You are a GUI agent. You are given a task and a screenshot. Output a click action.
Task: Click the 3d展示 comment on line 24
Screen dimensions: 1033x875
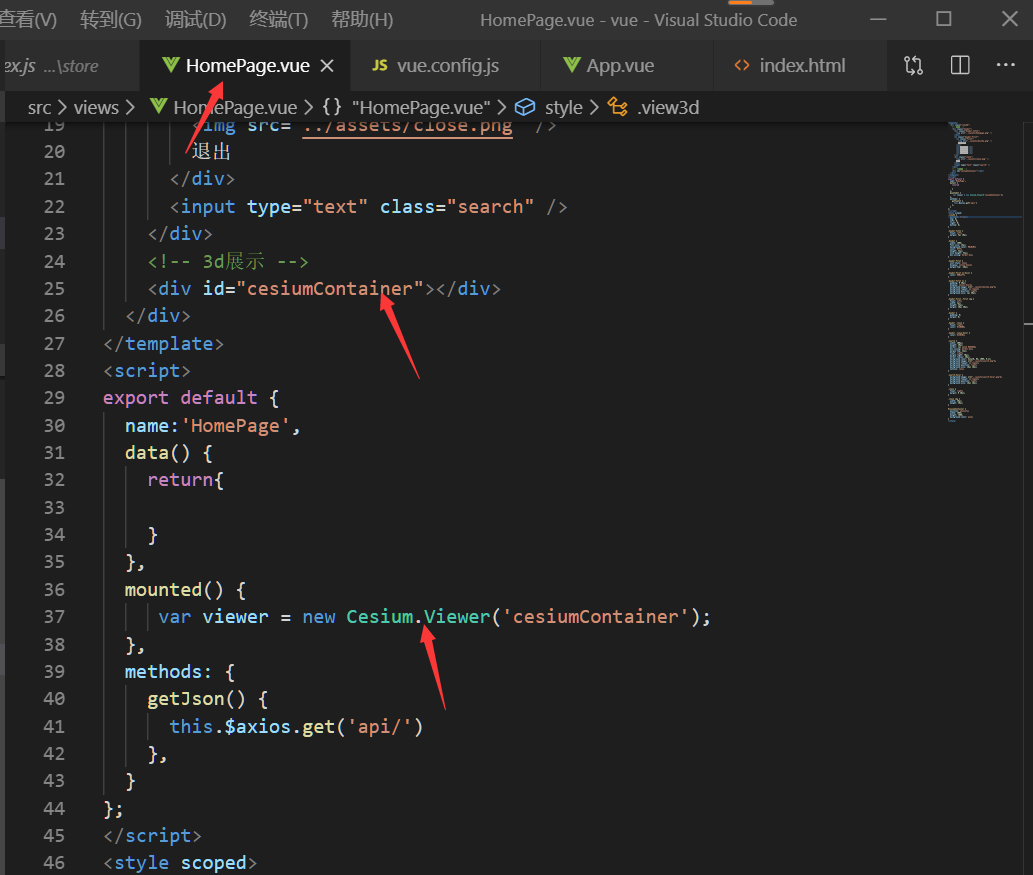(228, 262)
